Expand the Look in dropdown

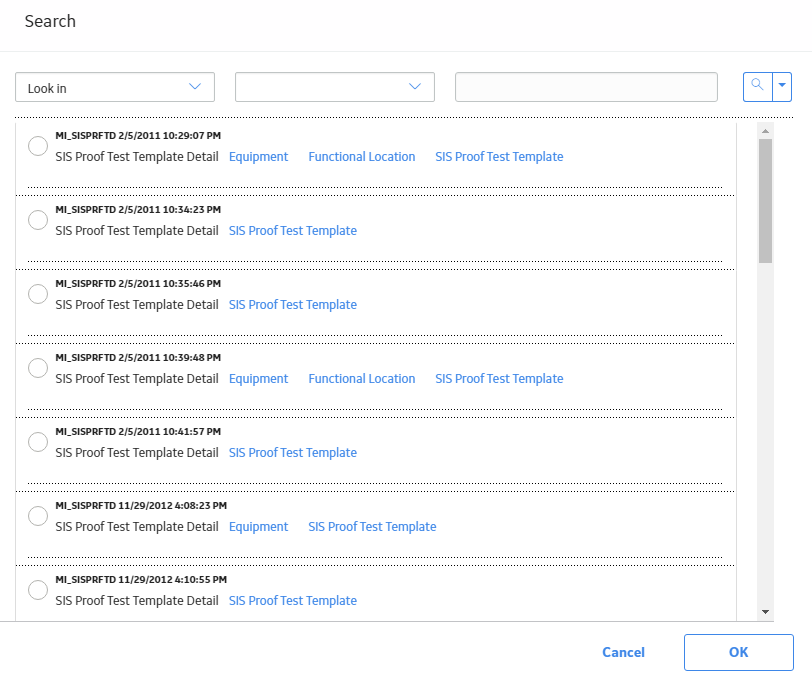coord(115,87)
